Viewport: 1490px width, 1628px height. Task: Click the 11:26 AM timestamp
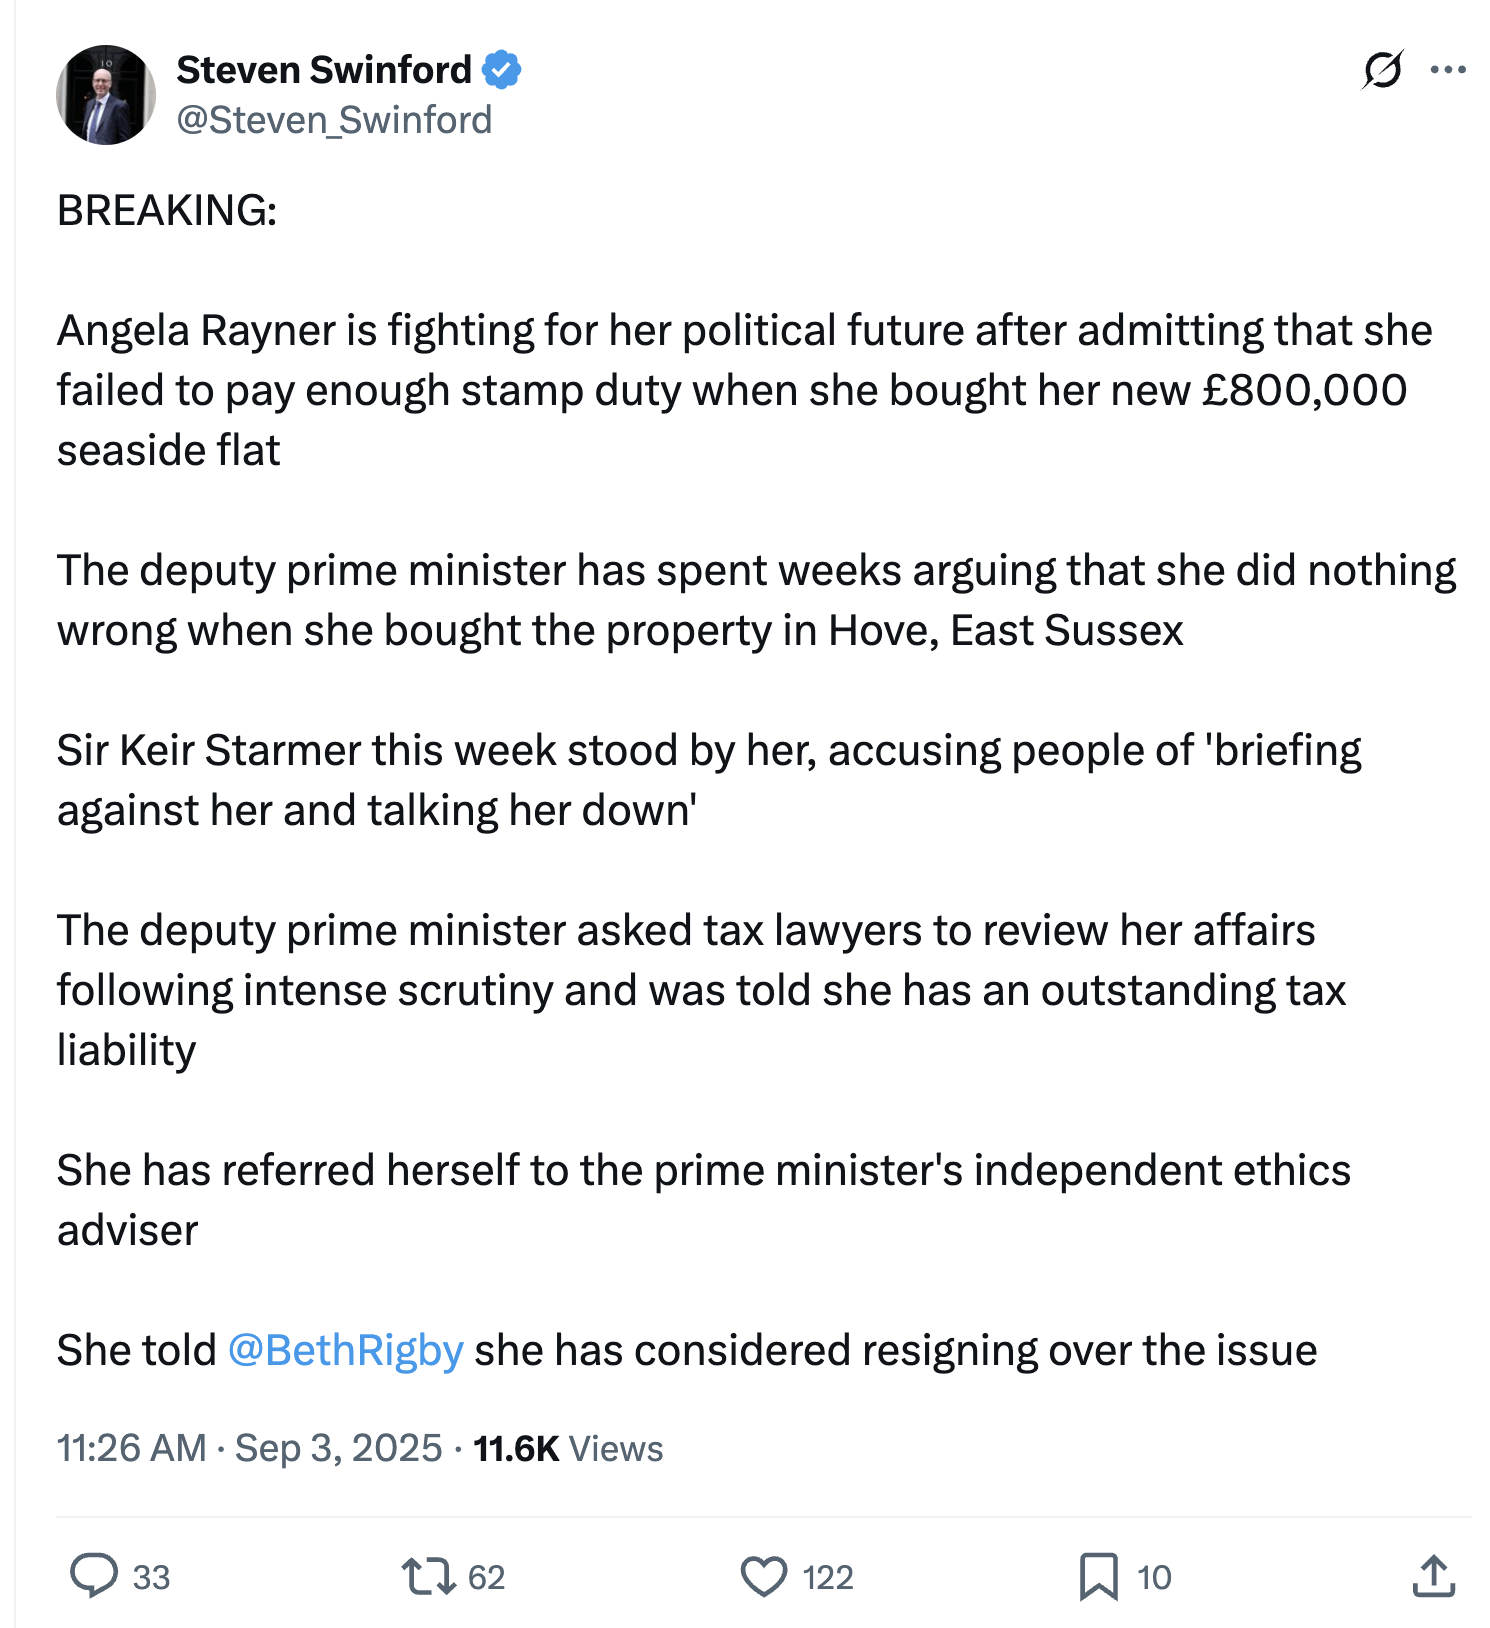(x=131, y=1448)
